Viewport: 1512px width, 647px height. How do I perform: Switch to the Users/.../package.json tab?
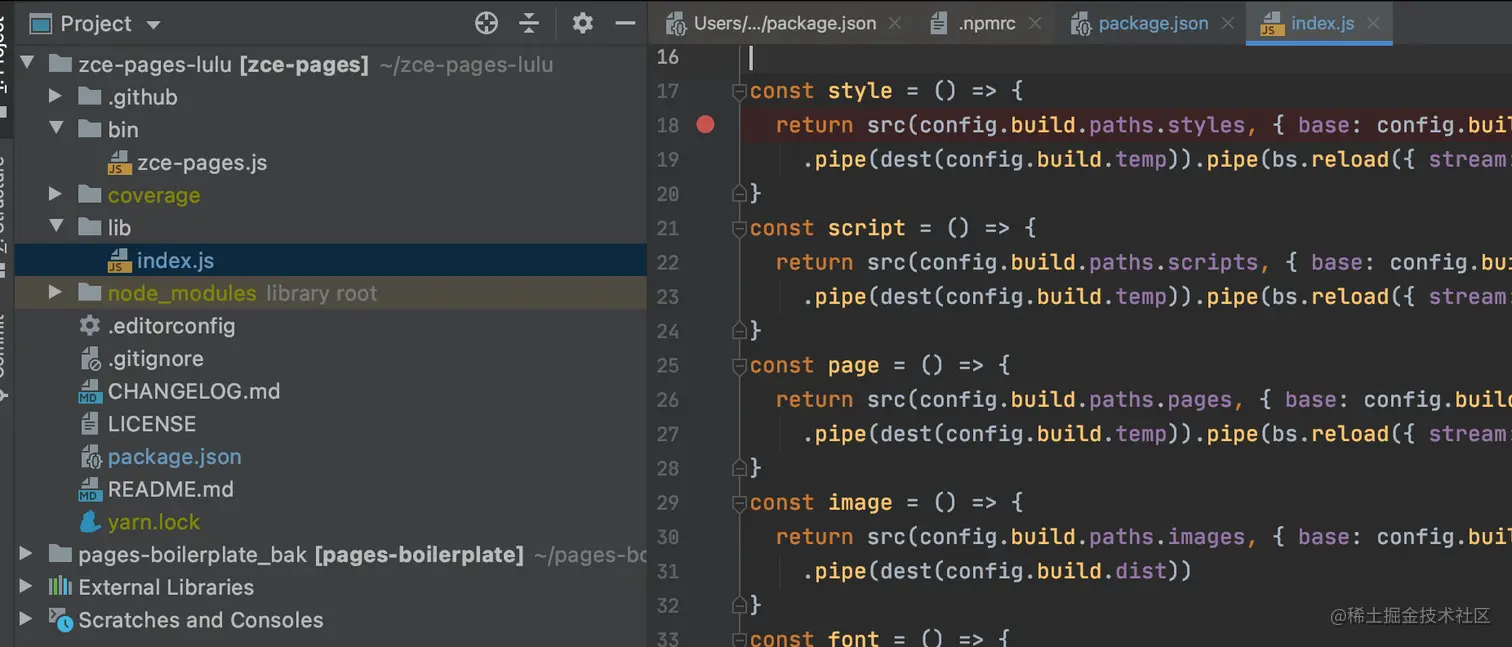coord(784,23)
